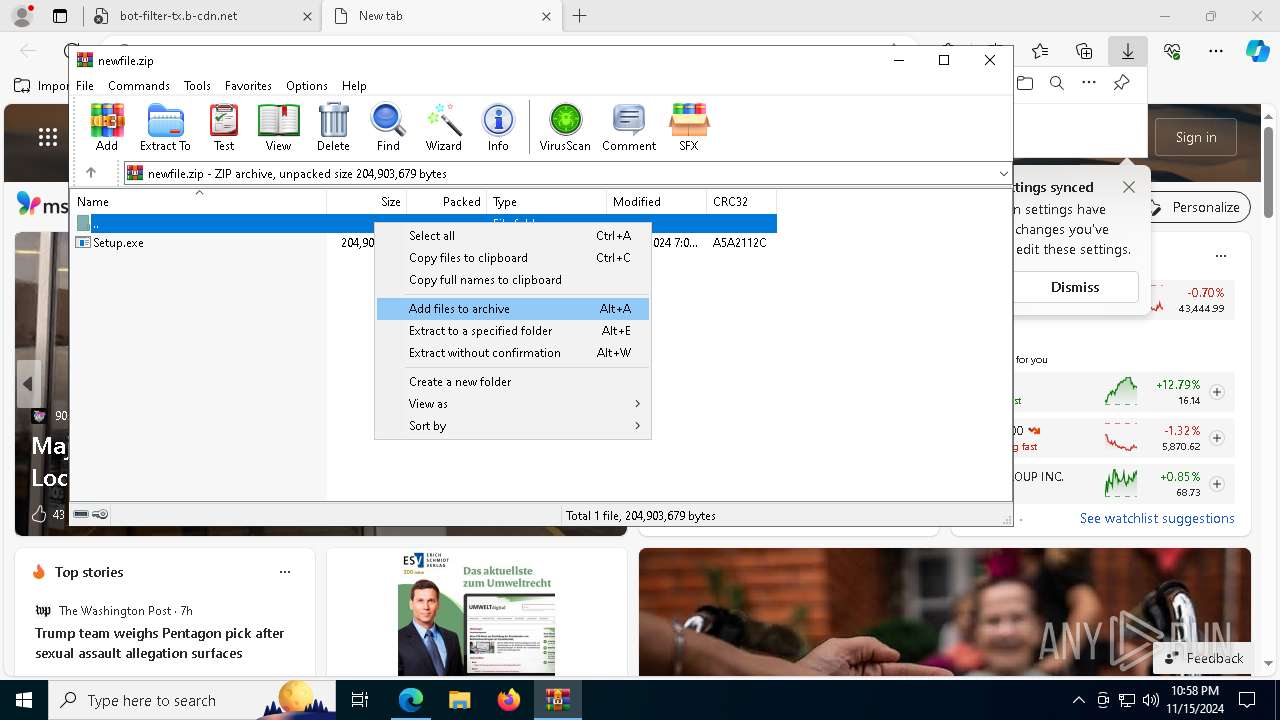Close the New tab browser tab
Screen dimensions: 1280x720
546,16
